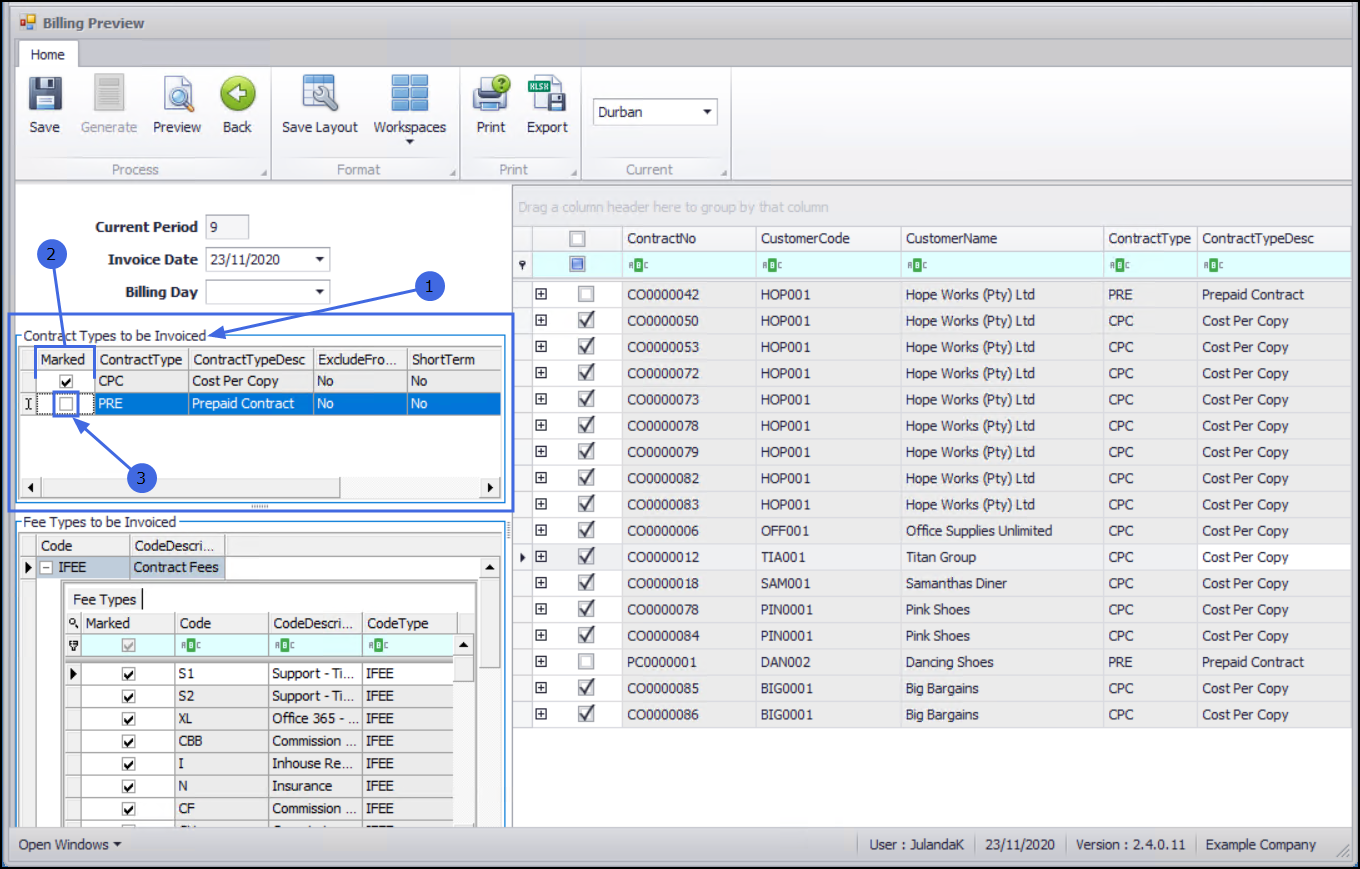The image size is (1360, 869).
Task: Click the green Back arrow icon
Action: pos(237,95)
